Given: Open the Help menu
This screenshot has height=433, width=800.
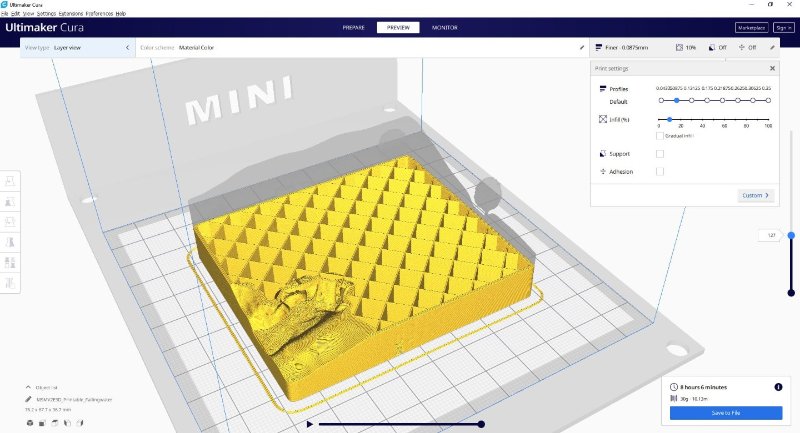Looking at the screenshot, I should tap(120, 14).
